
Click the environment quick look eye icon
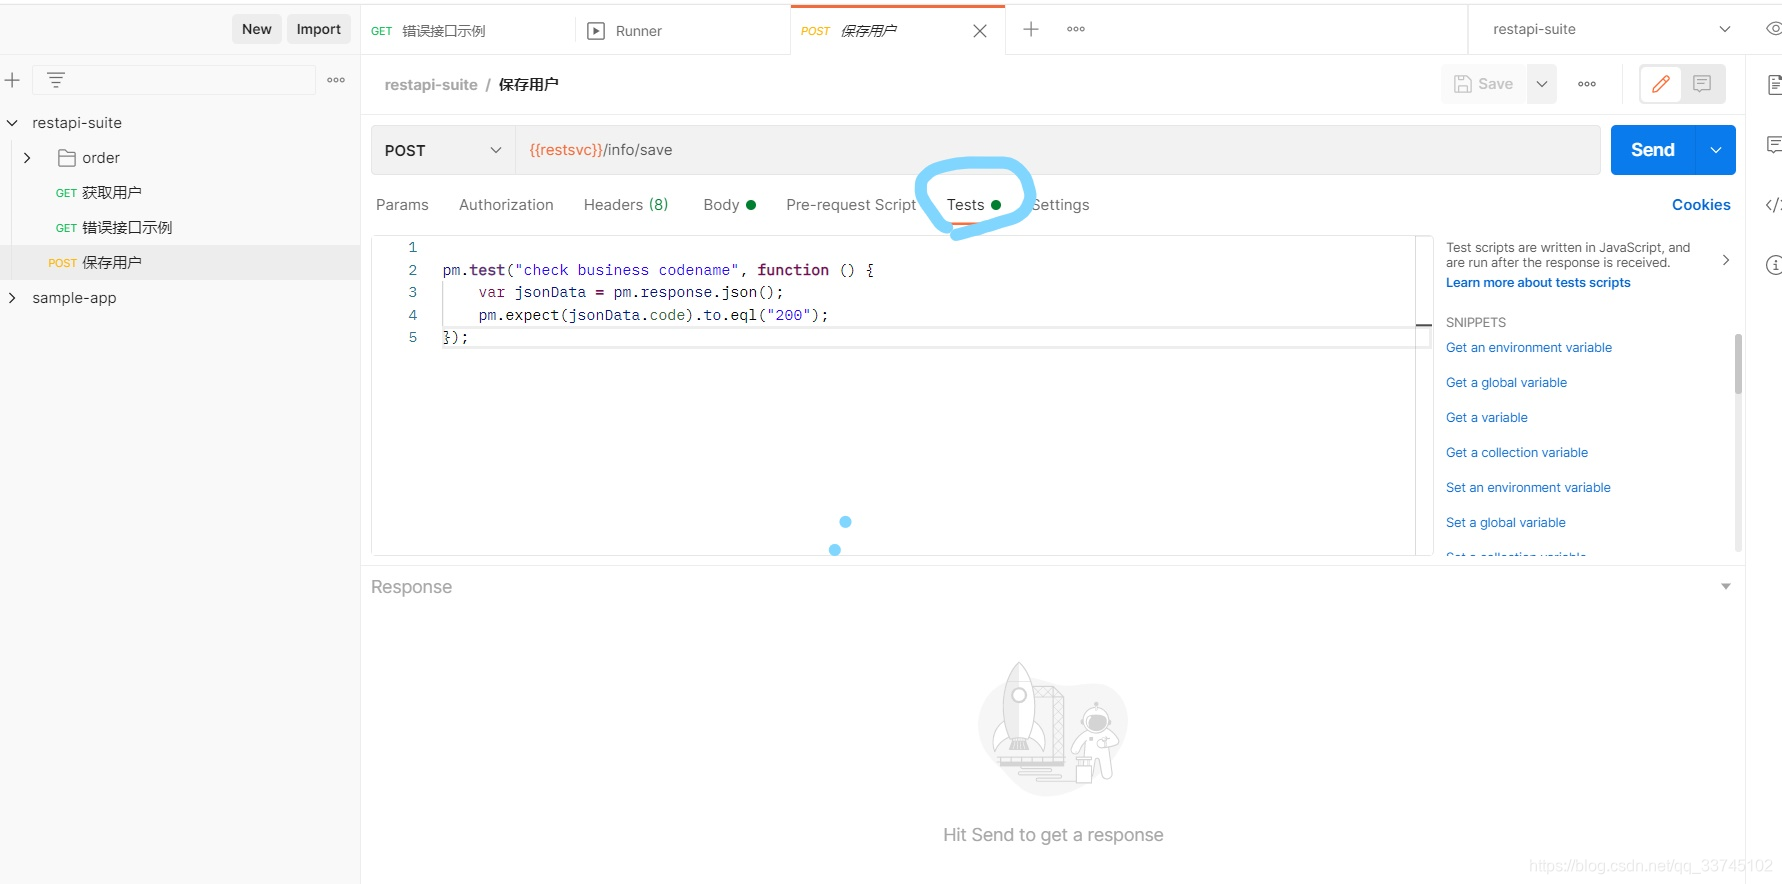pyautogui.click(x=1773, y=29)
